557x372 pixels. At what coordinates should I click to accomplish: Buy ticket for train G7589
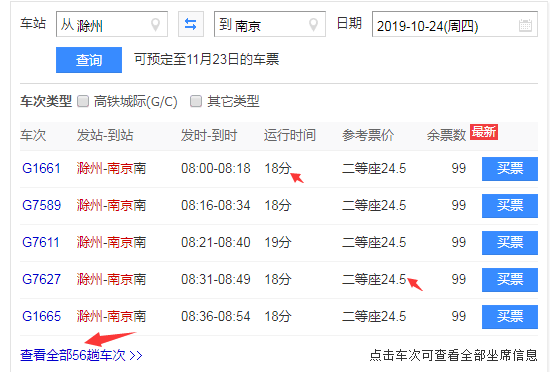tap(510, 206)
